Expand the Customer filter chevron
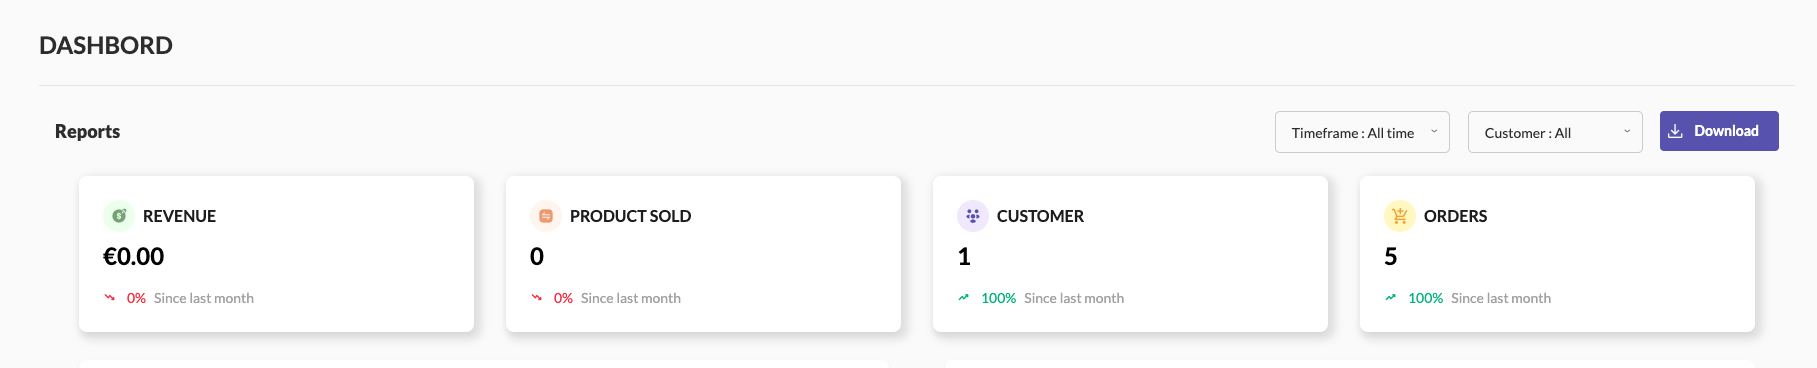The width and height of the screenshot is (1817, 368). pyautogui.click(x=1627, y=131)
